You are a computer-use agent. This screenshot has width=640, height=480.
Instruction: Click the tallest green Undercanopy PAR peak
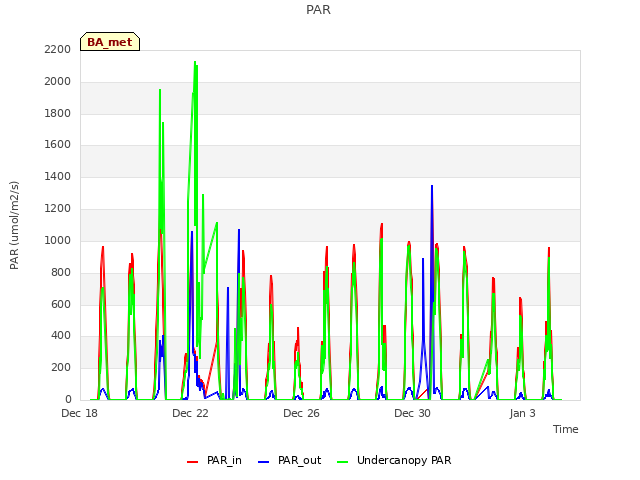(195, 62)
